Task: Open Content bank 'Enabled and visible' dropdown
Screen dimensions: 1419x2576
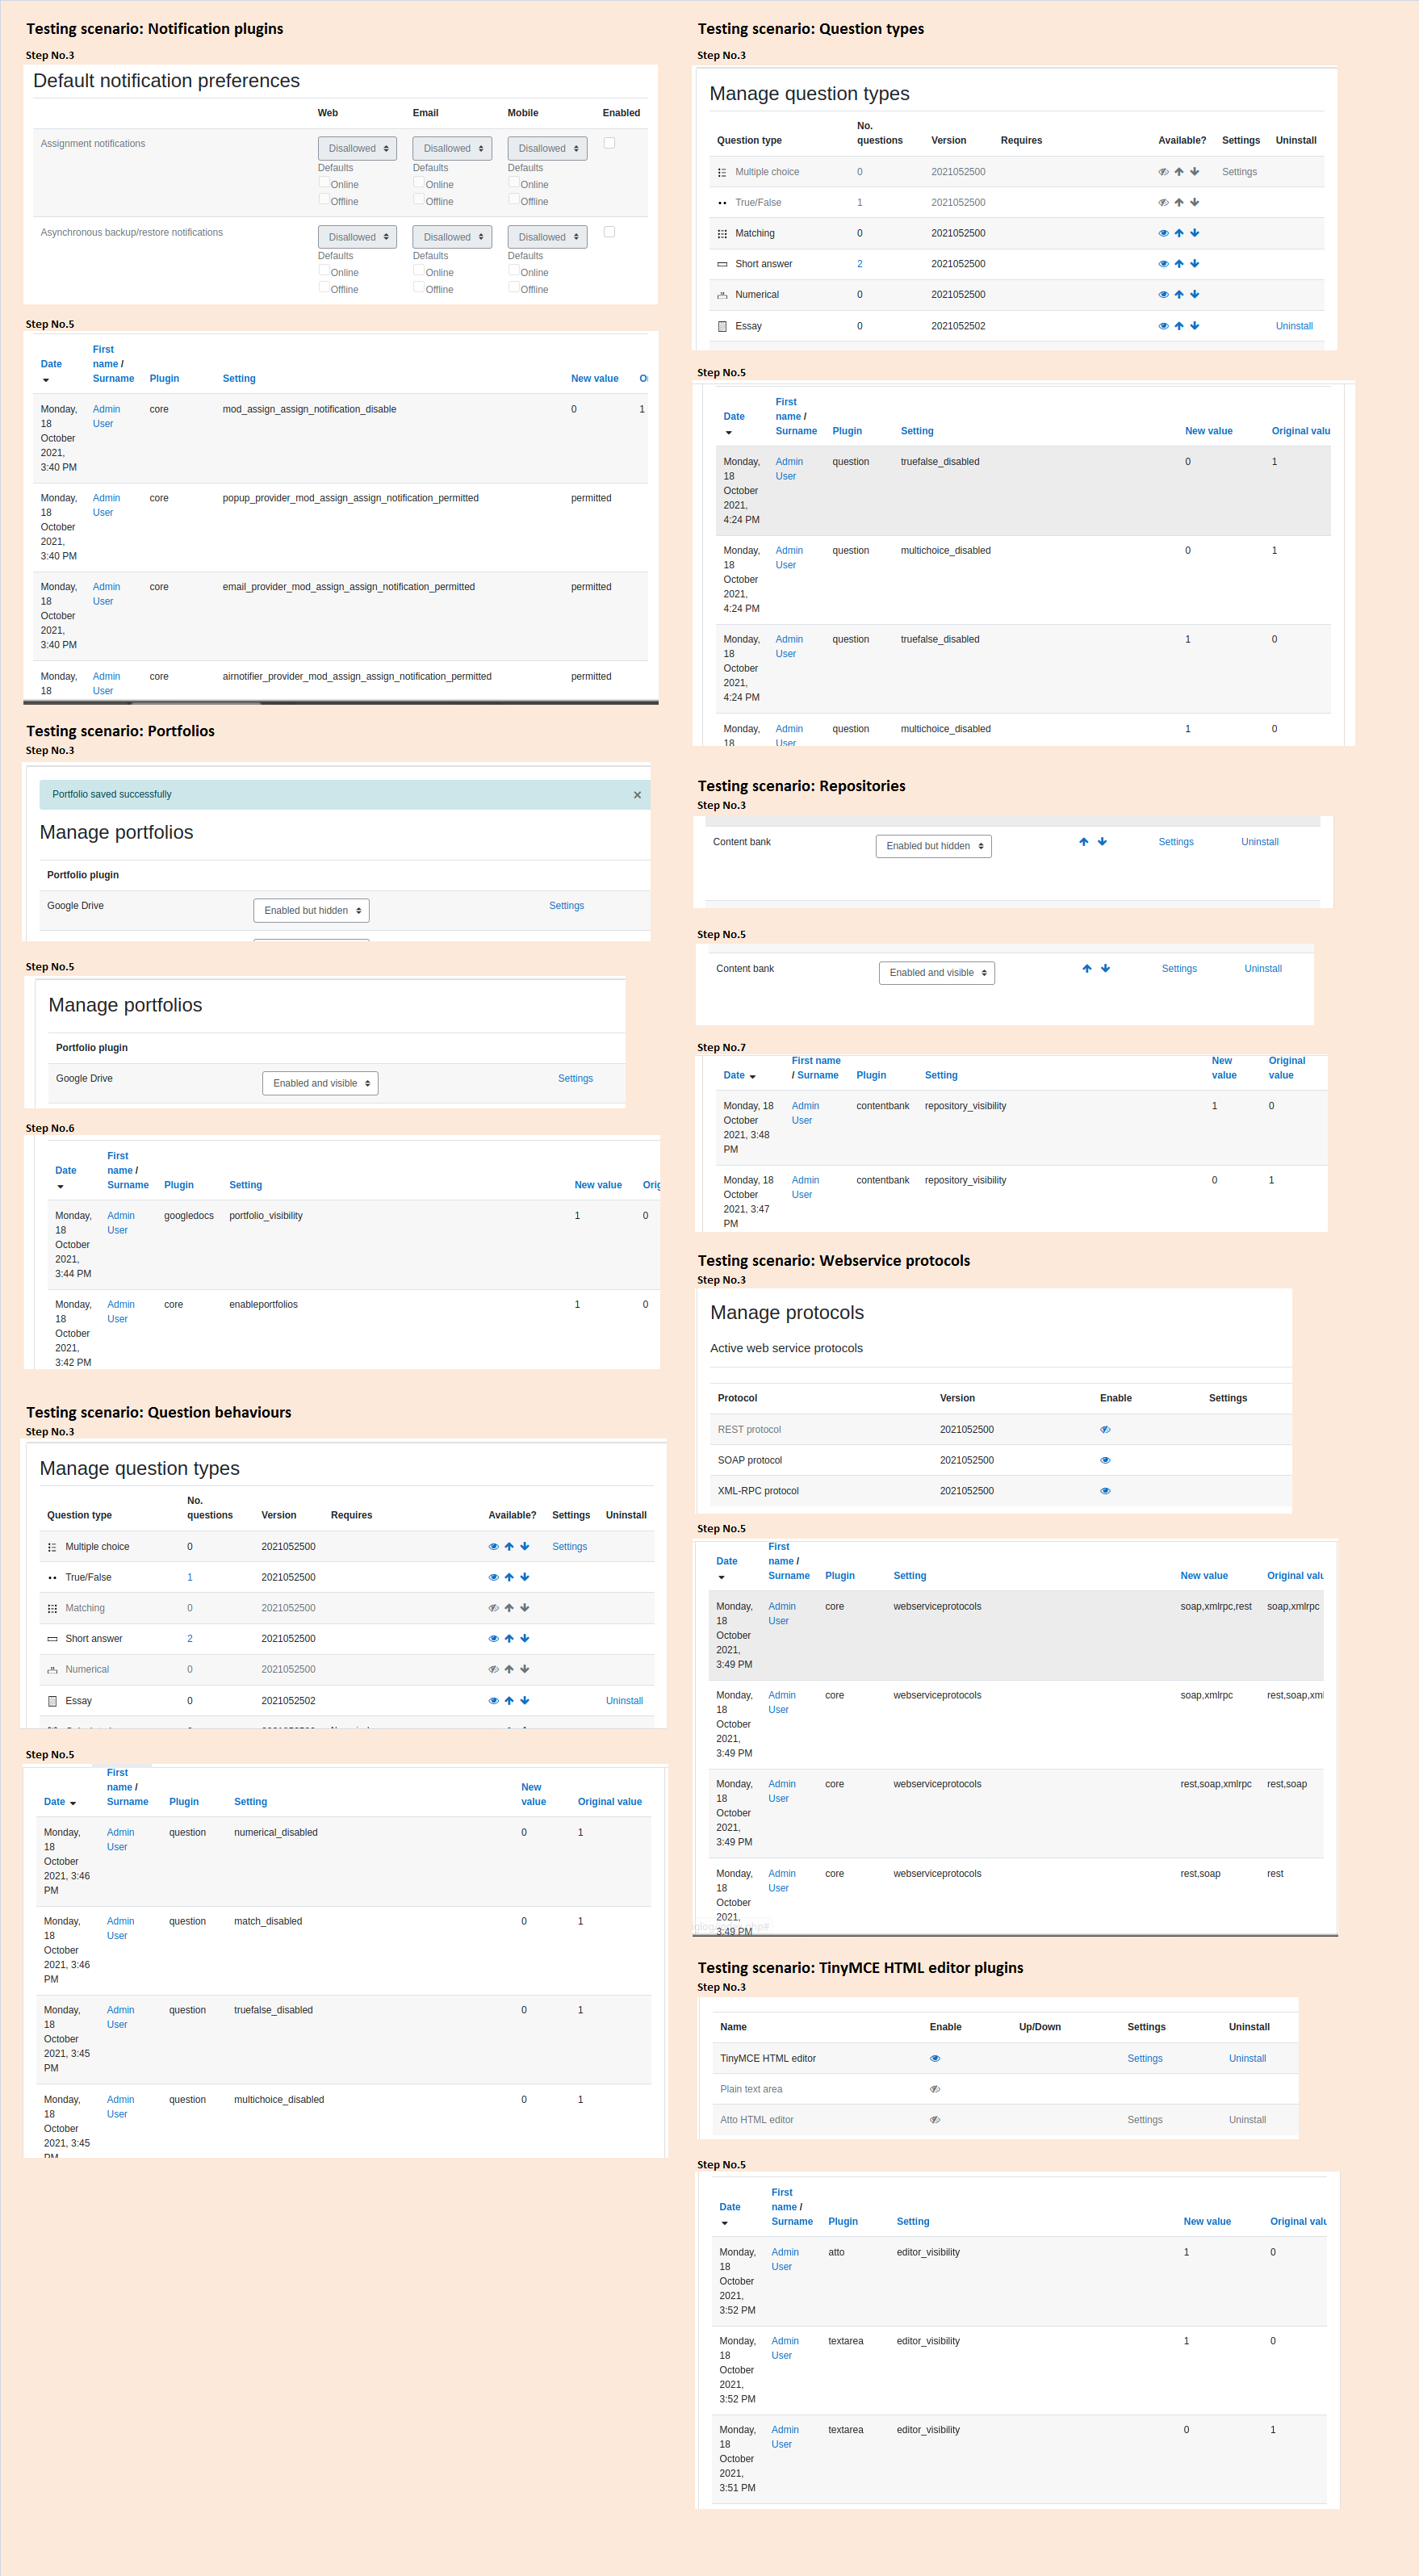Action: 936,973
